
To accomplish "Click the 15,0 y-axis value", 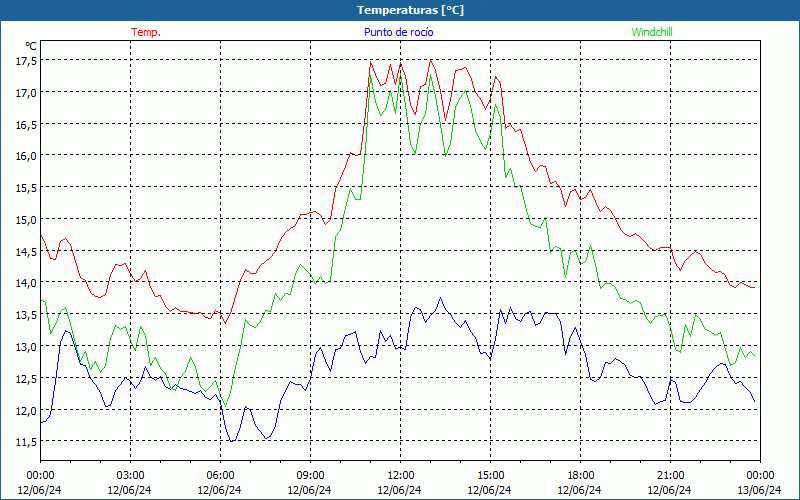I will tap(26, 219).
